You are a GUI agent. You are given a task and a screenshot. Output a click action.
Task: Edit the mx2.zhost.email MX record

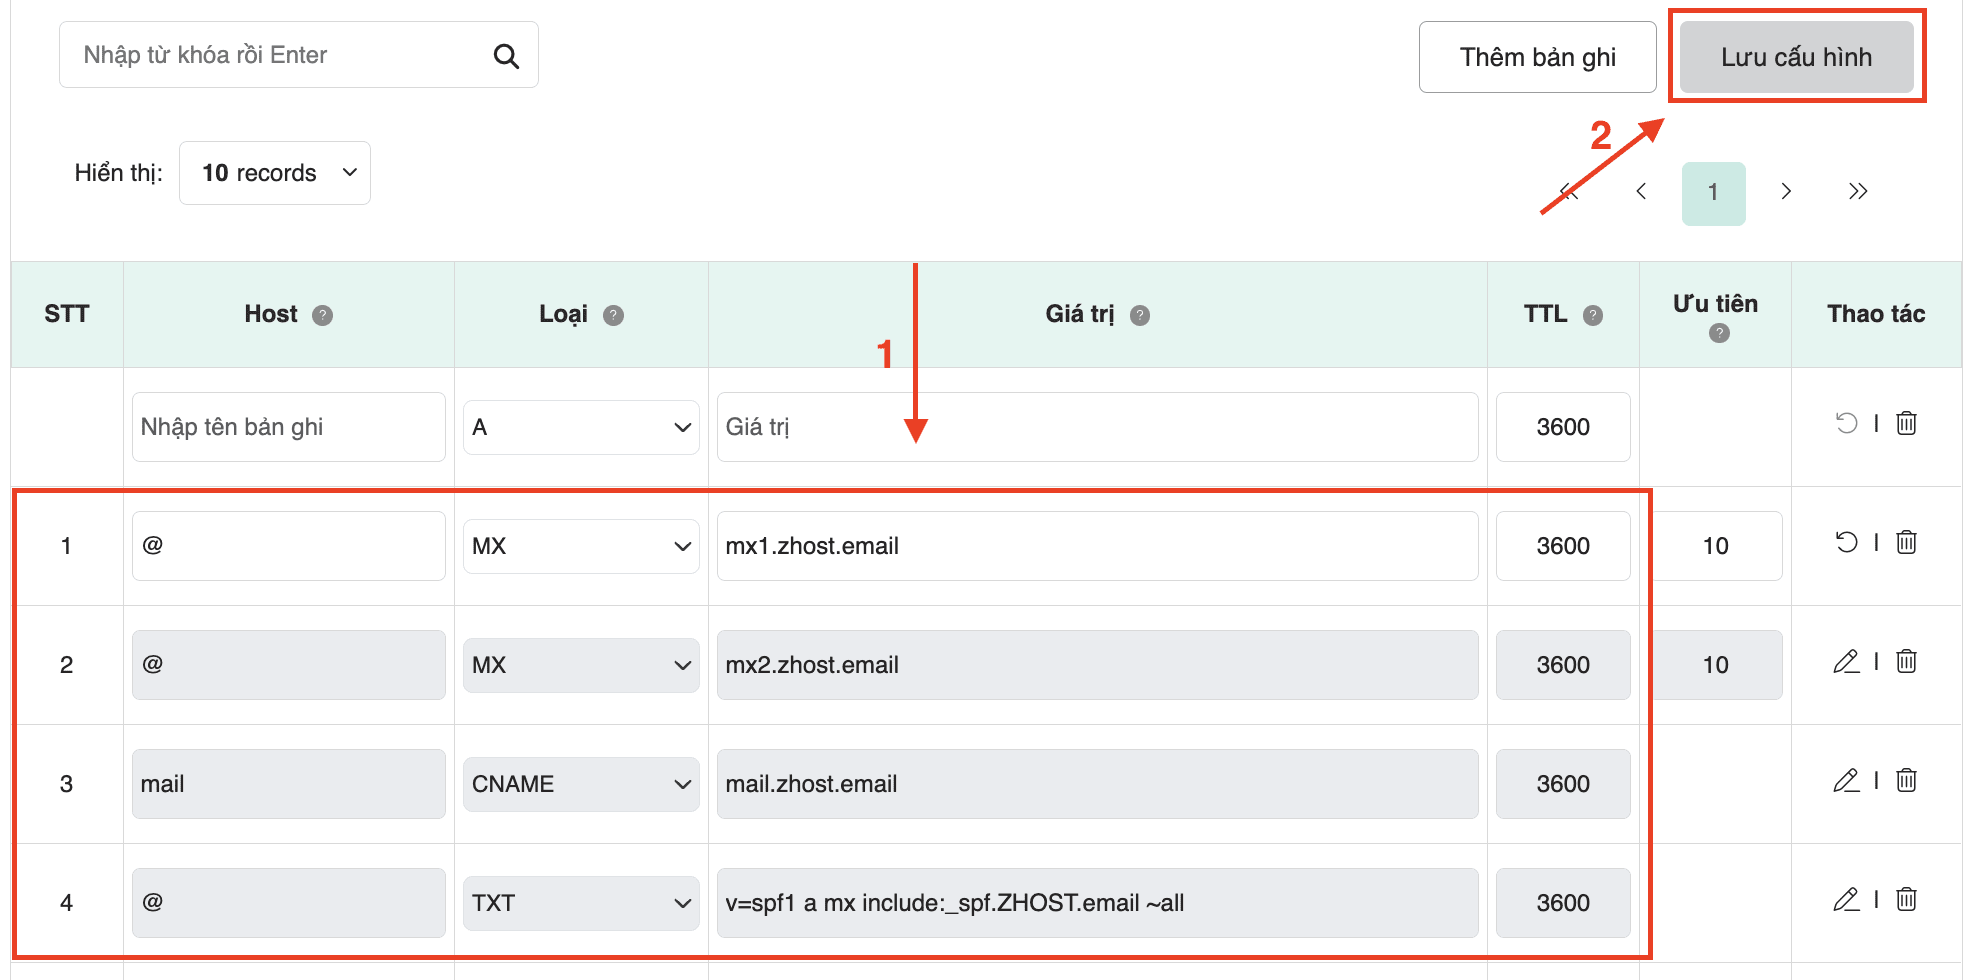(x=1847, y=661)
